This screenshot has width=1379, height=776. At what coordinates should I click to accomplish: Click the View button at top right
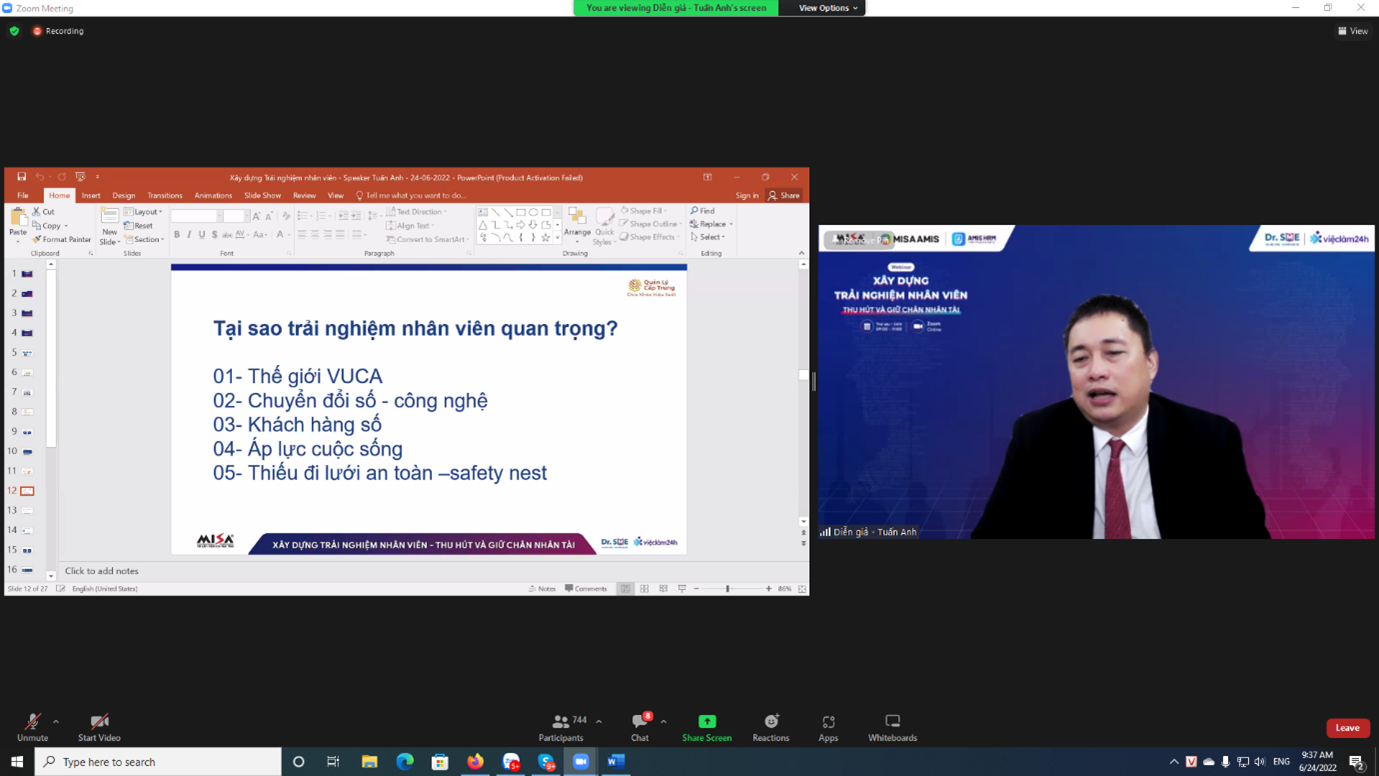[1353, 31]
